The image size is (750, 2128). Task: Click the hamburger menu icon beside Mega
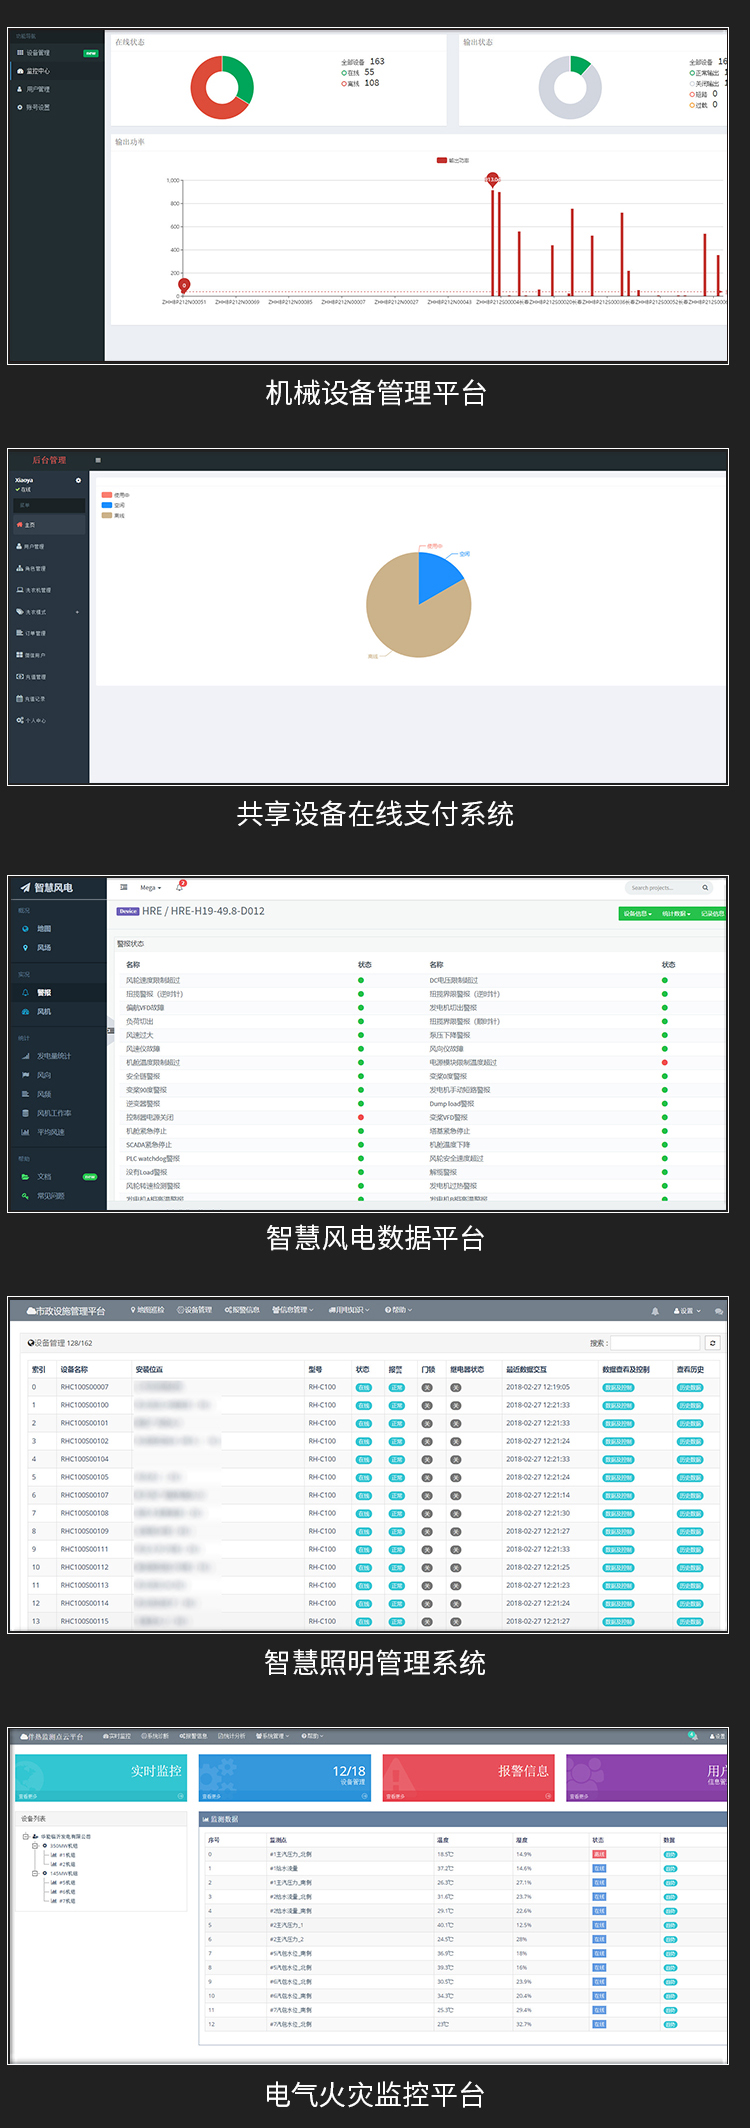124,887
